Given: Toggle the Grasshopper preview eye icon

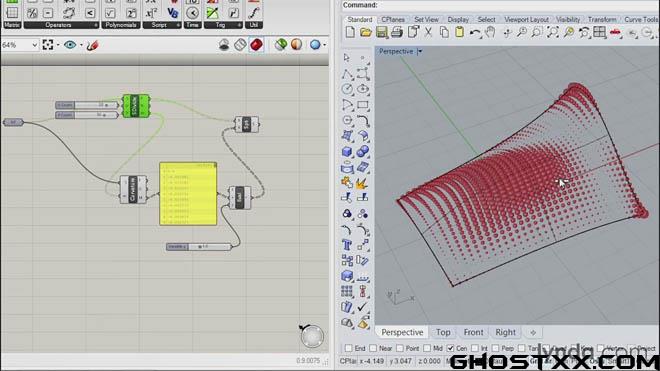Looking at the screenshot, I should (x=70, y=45).
